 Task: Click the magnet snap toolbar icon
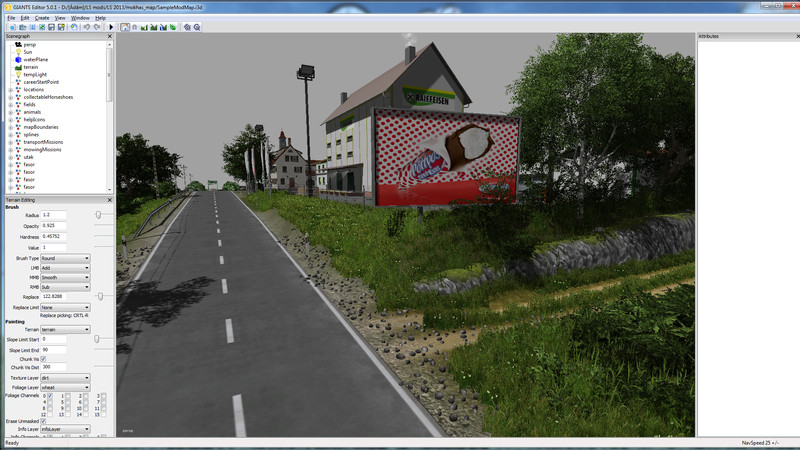tap(134, 27)
